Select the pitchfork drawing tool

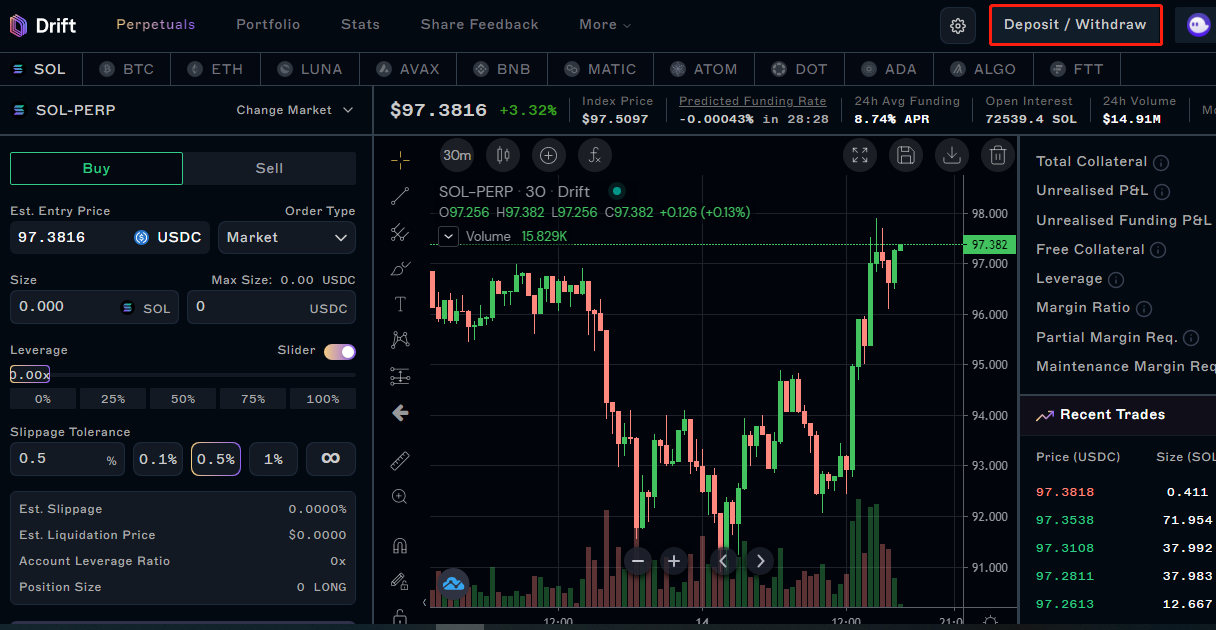[400, 233]
